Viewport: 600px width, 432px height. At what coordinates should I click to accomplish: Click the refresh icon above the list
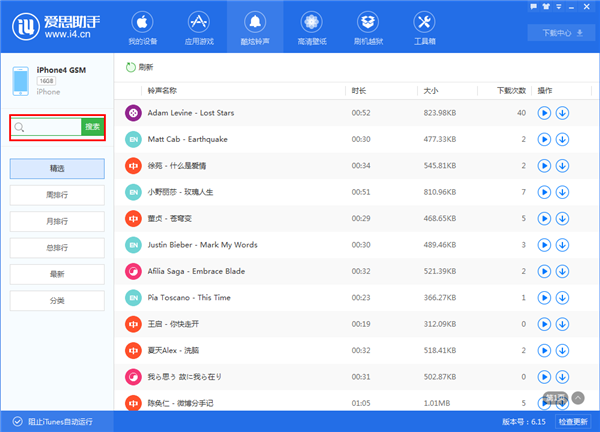[x=130, y=67]
